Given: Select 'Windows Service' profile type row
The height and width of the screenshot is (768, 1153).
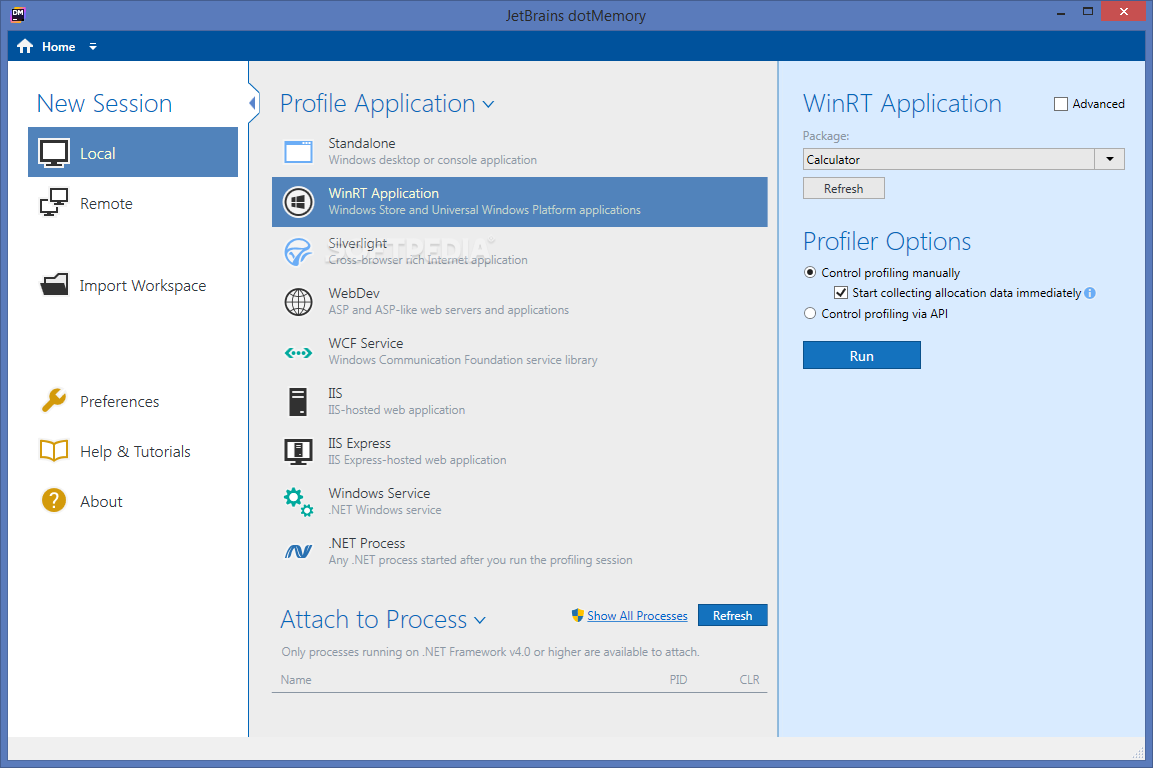Looking at the screenshot, I should (x=520, y=502).
